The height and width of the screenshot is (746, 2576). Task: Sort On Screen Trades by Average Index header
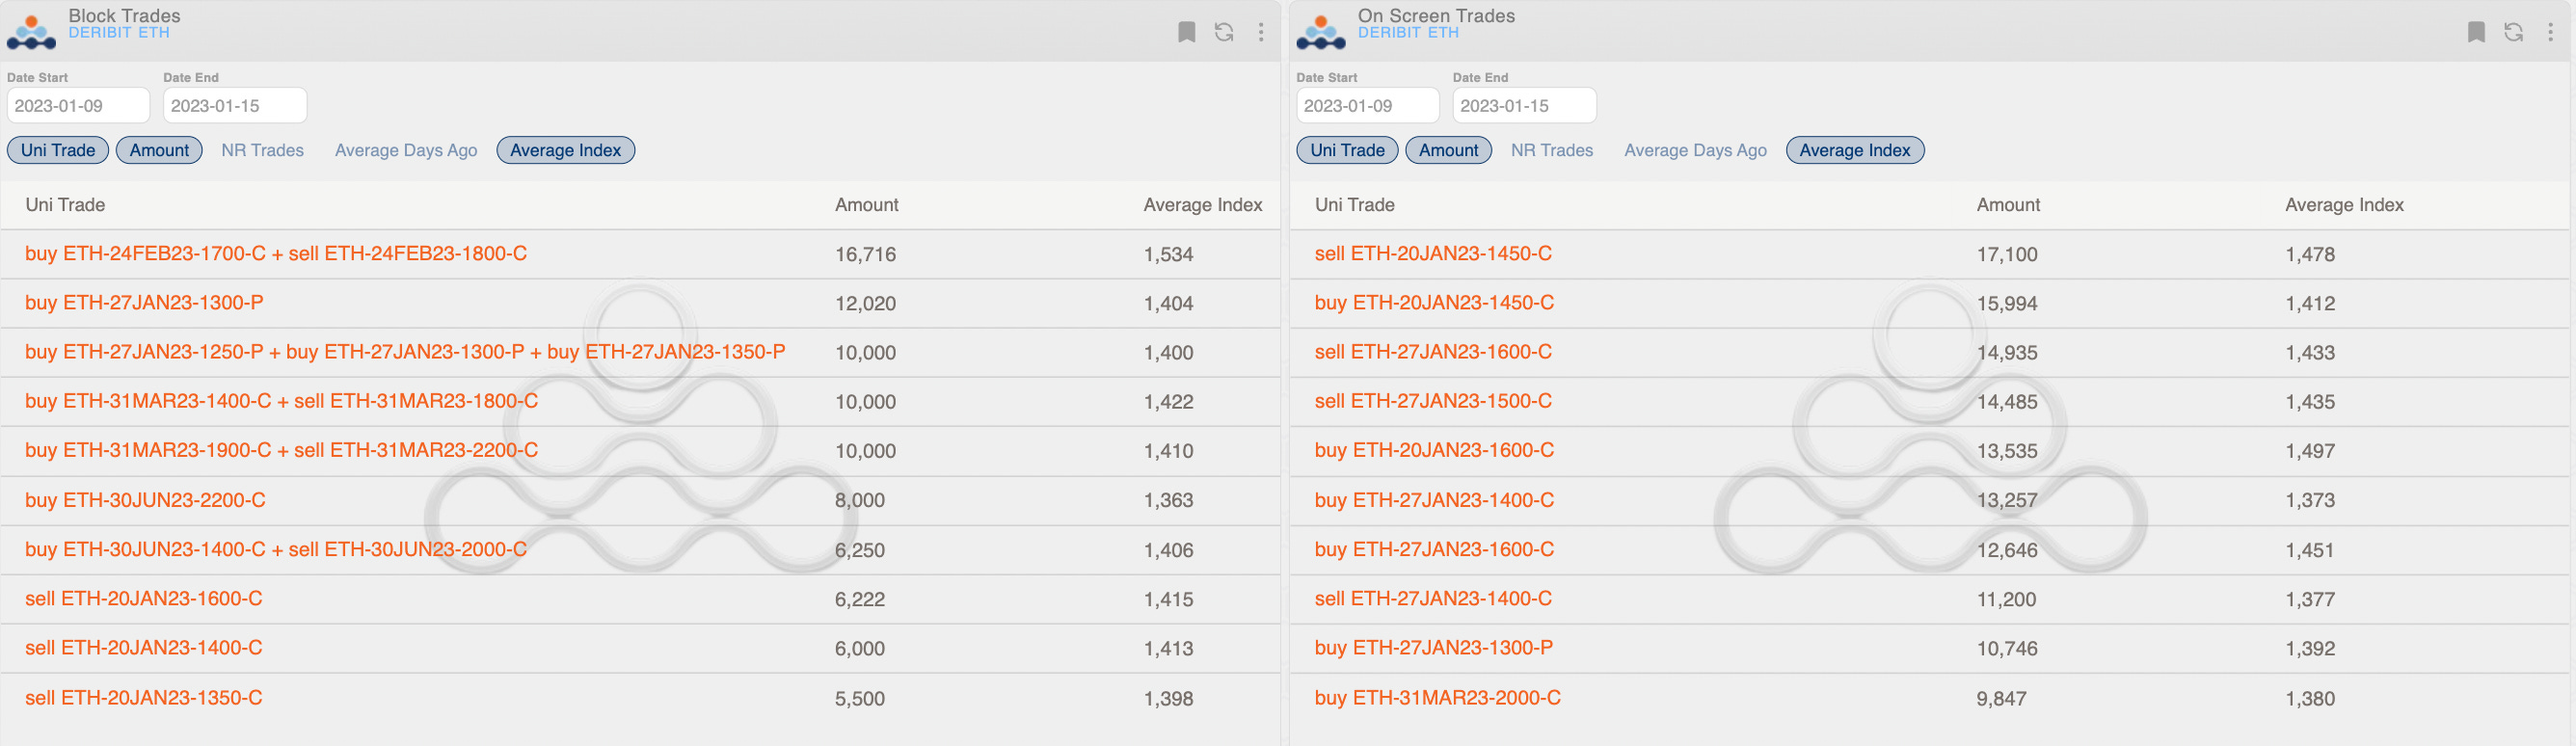click(x=2344, y=205)
